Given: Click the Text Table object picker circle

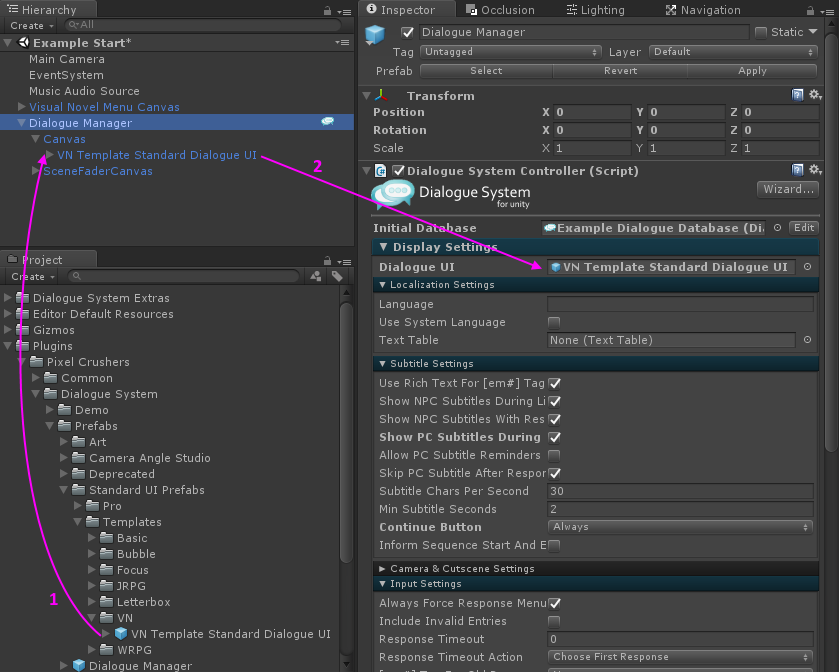Looking at the screenshot, I should click(x=807, y=340).
